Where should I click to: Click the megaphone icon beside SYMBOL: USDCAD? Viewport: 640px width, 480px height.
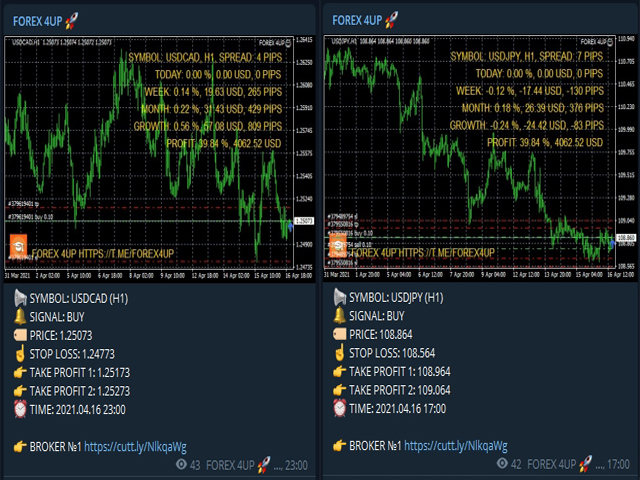[21, 298]
